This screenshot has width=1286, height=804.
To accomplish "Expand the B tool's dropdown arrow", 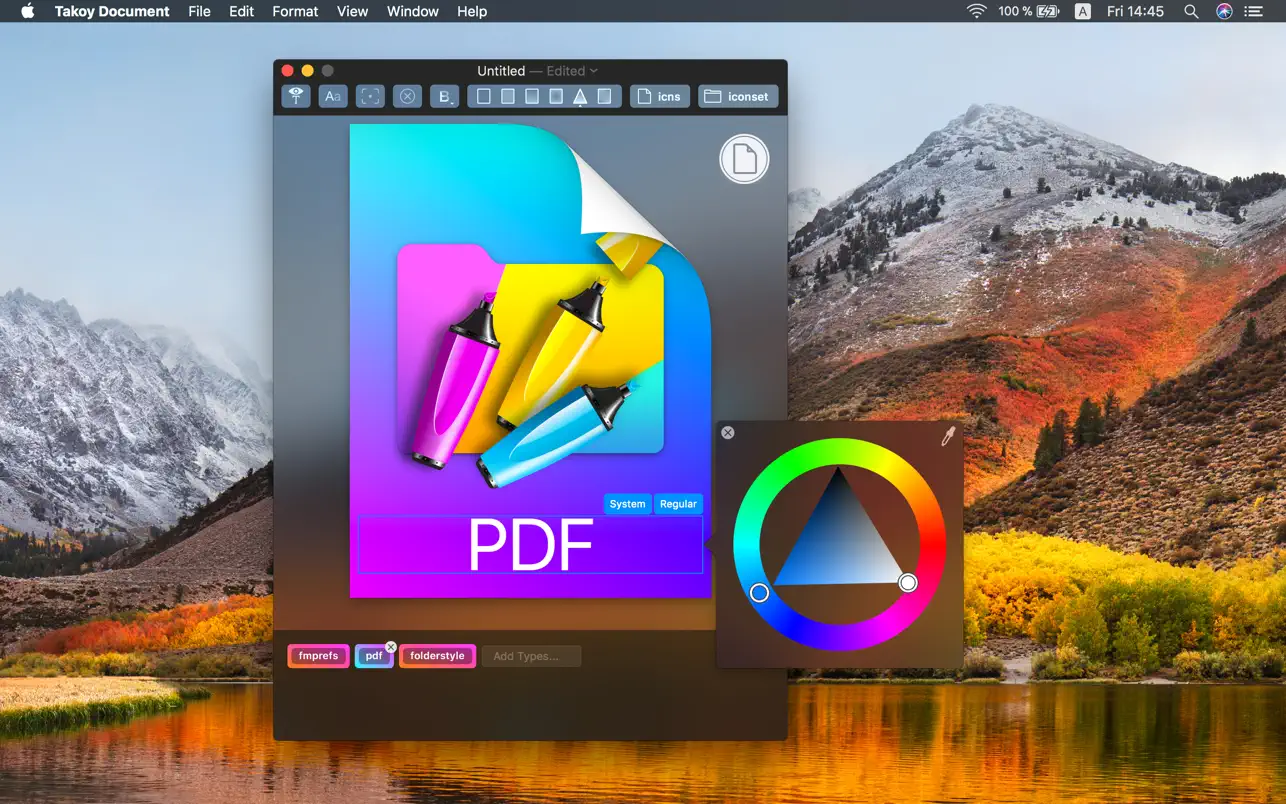I will tap(453, 101).
